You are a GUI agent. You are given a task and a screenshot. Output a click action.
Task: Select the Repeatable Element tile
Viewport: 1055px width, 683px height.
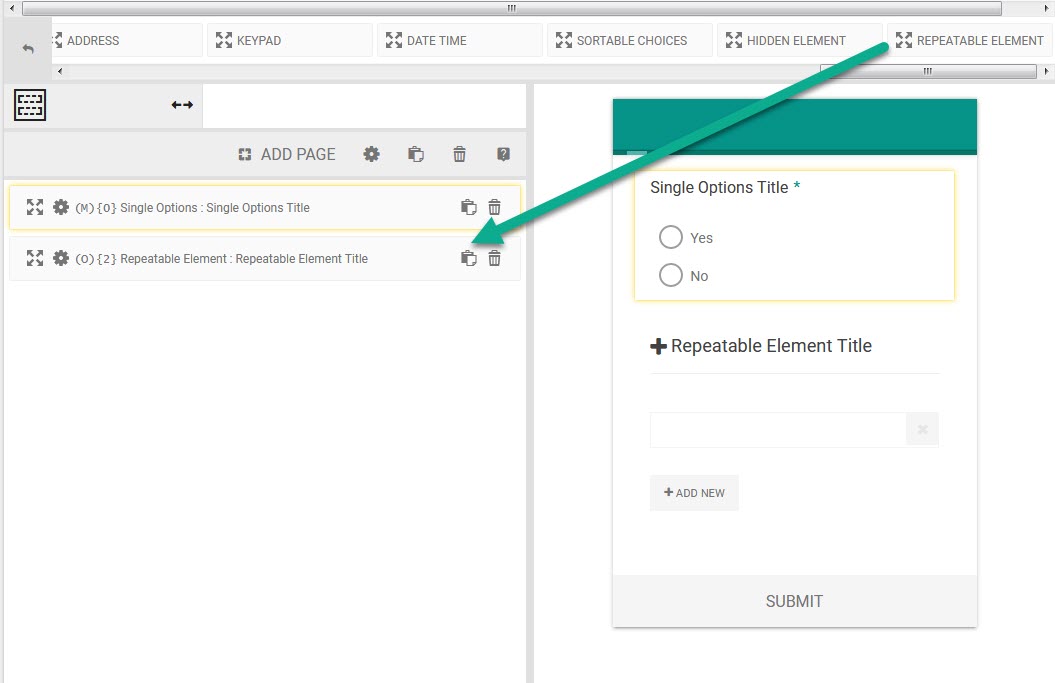970,40
